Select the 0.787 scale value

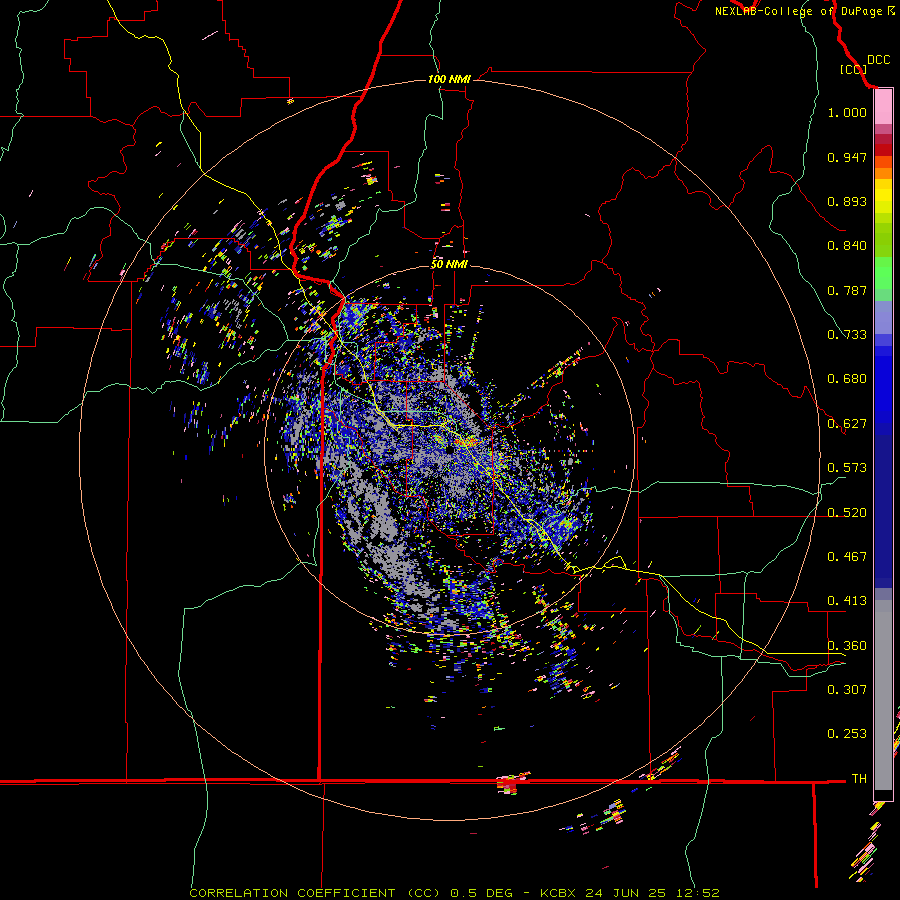coord(847,290)
